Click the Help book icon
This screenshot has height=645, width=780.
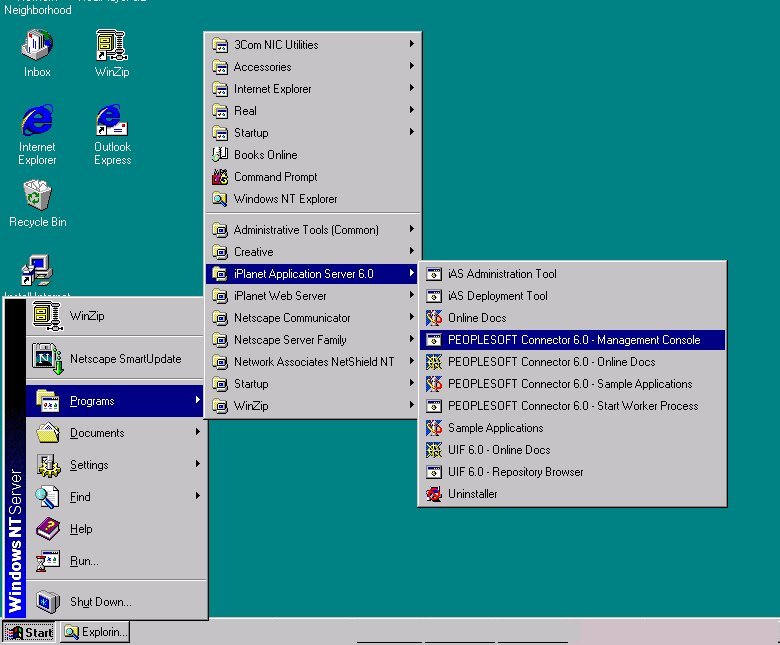(48, 529)
